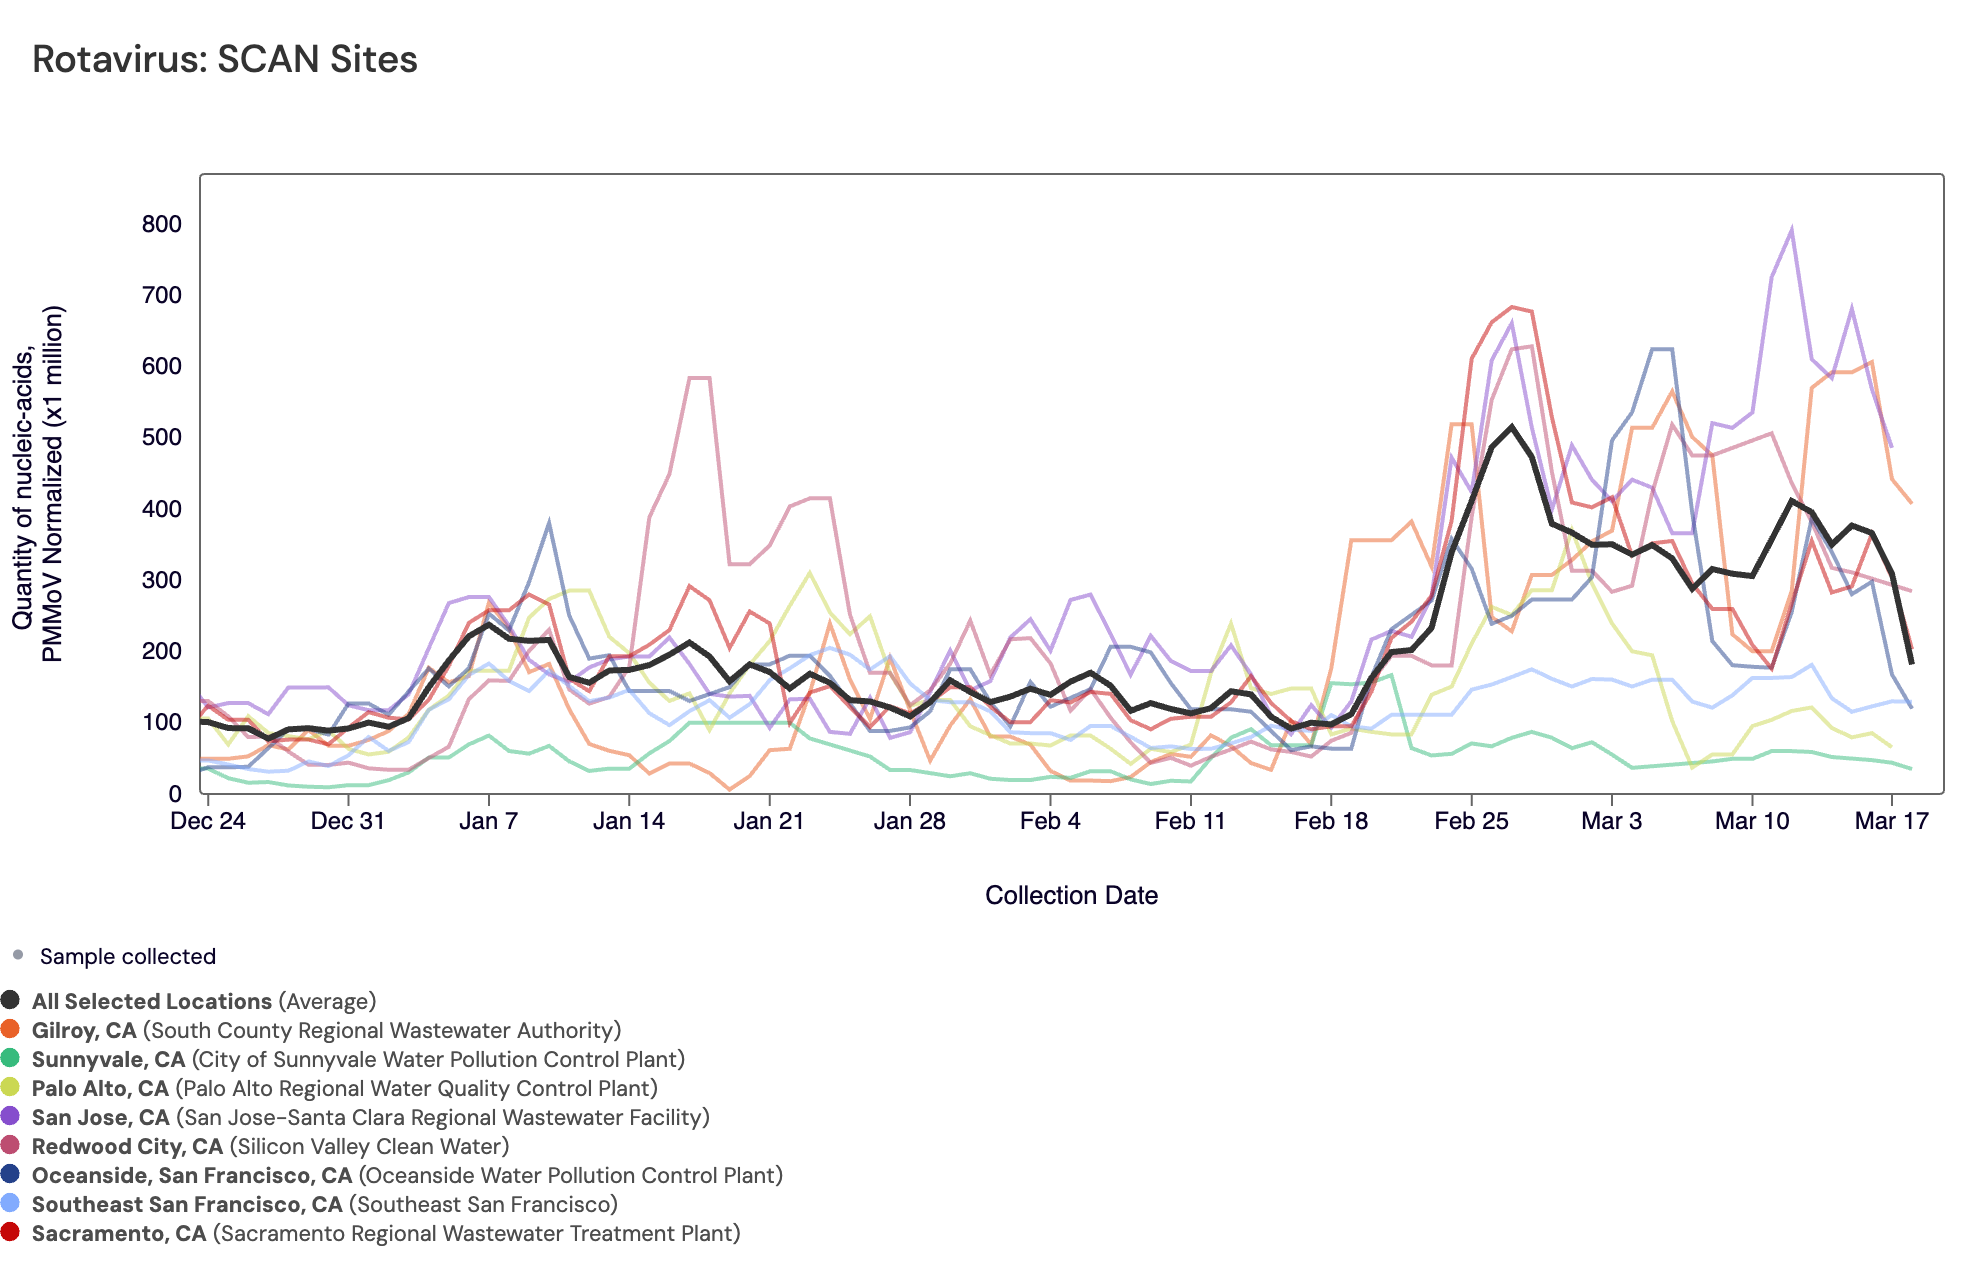Click the light blue Southeast San Francisco dot

(10, 1203)
